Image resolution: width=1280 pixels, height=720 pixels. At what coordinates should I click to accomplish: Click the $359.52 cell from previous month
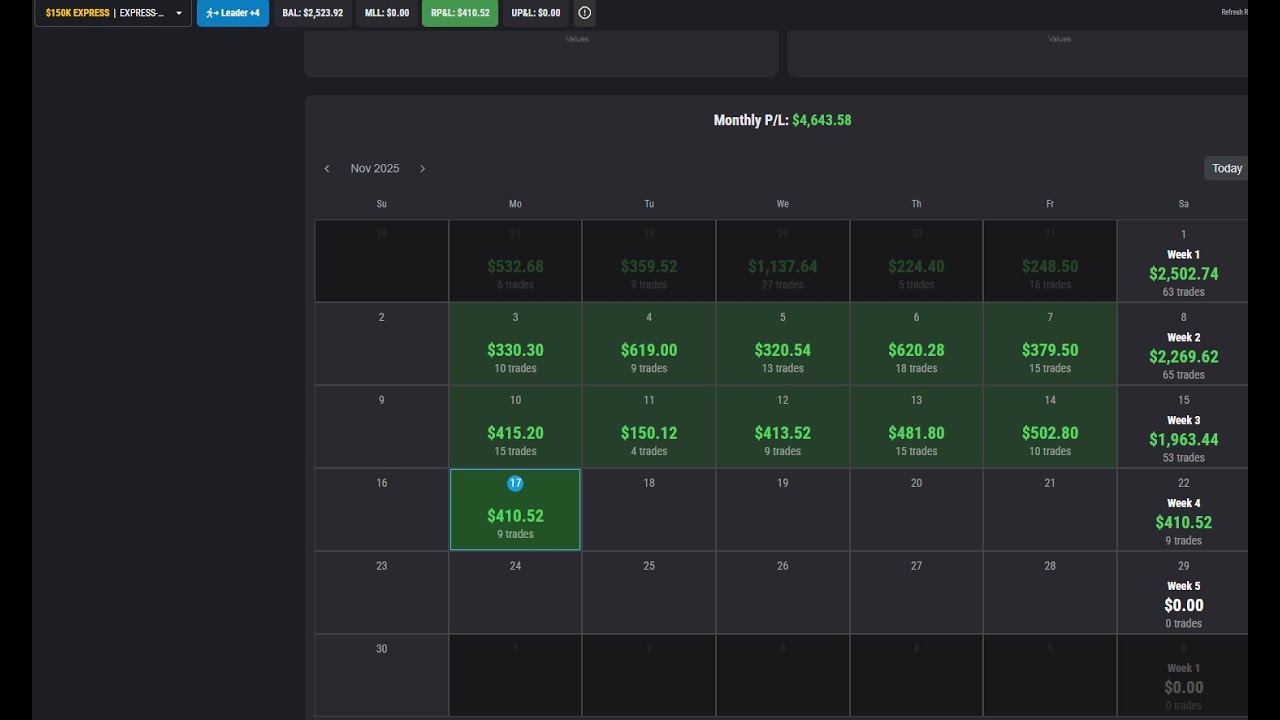[x=649, y=262]
